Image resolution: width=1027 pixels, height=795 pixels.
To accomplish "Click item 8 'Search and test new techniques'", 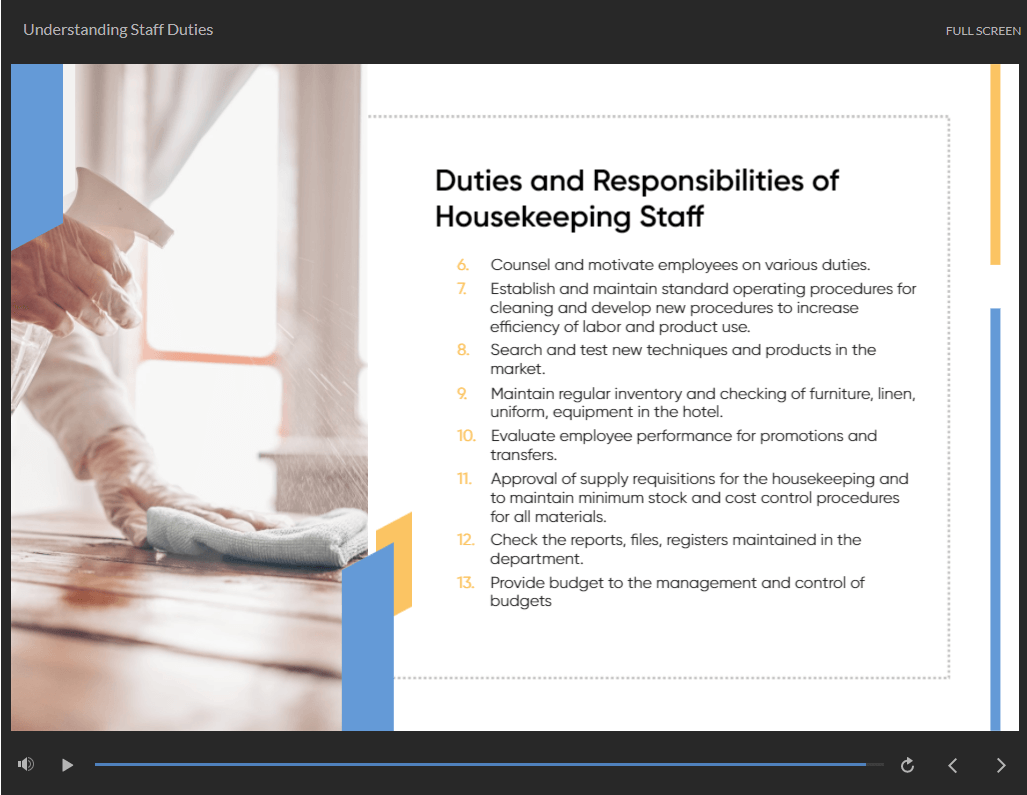I will tap(683, 359).
